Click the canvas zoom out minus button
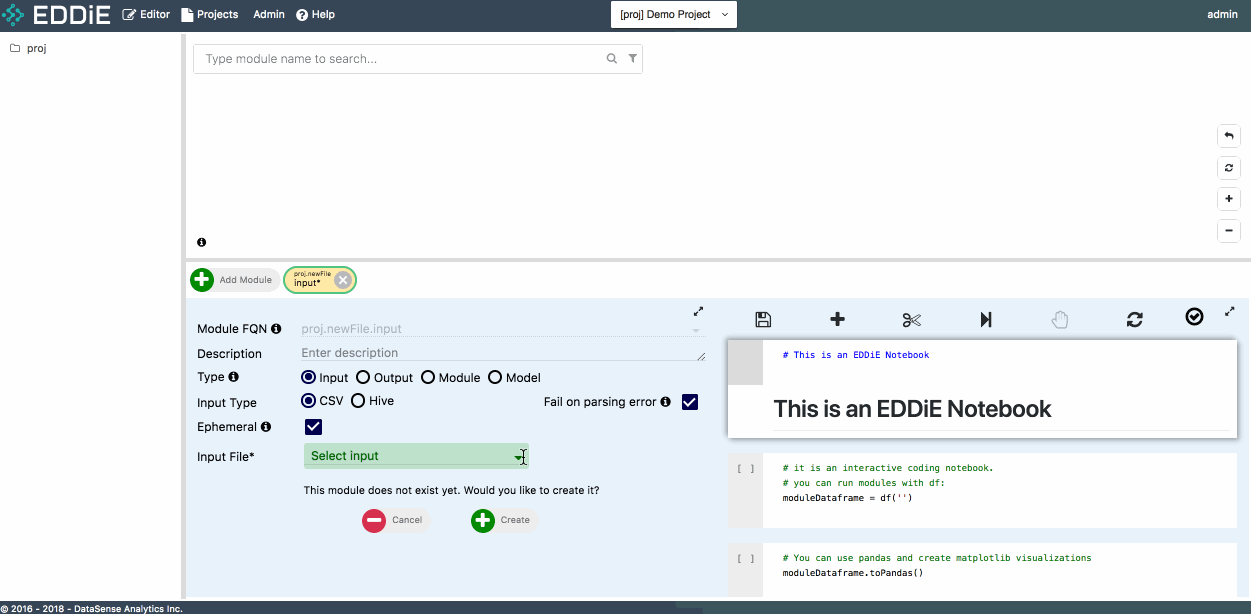The width and height of the screenshot is (1251, 614). click(x=1229, y=231)
